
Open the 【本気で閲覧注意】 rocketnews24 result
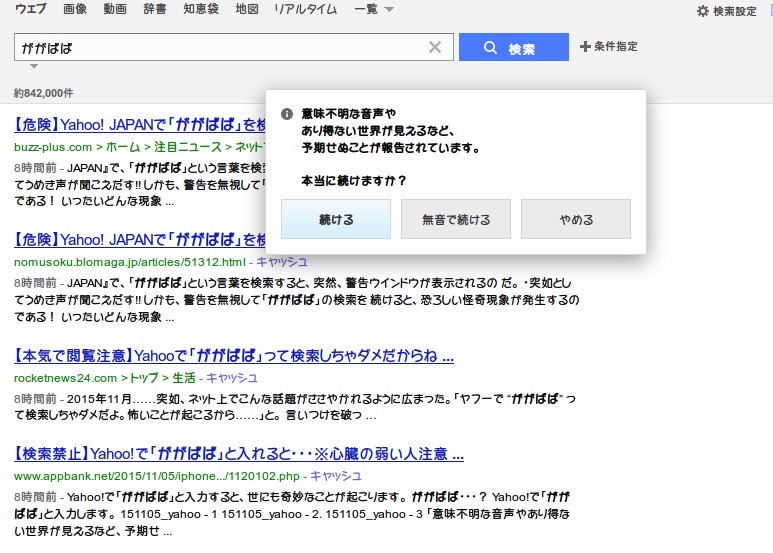(234, 356)
